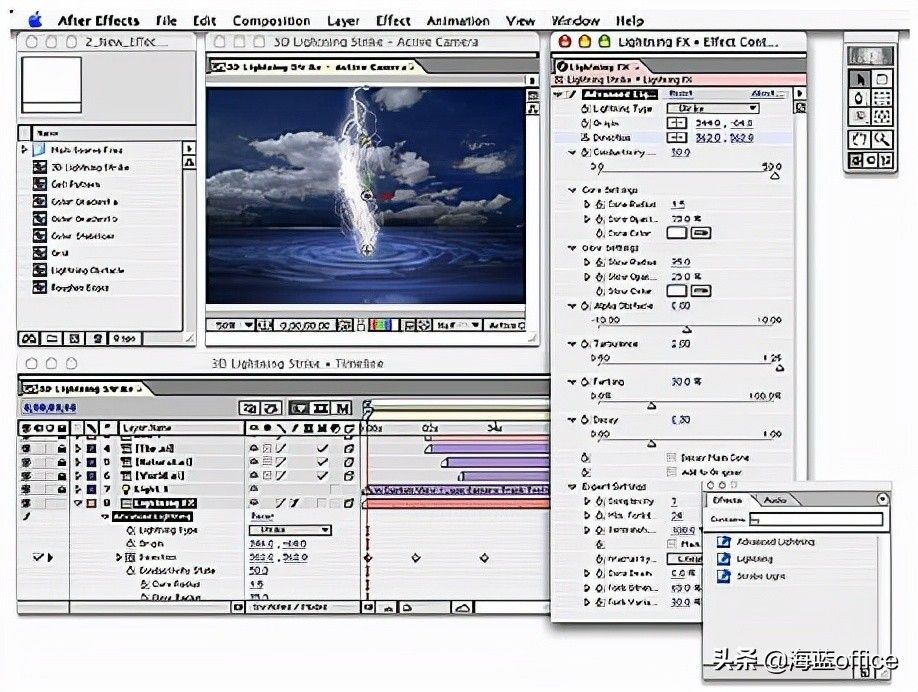The height and width of the screenshot is (692, 918).
Task: Click the Switches / Modes button in Timeline
Action: 289,607
